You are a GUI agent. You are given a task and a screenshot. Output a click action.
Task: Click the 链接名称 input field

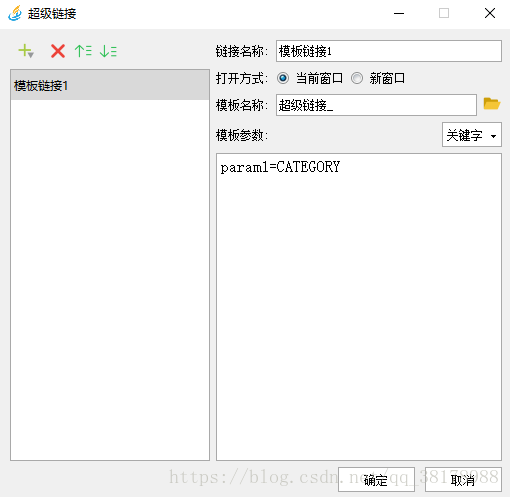(x=389, y=51)
